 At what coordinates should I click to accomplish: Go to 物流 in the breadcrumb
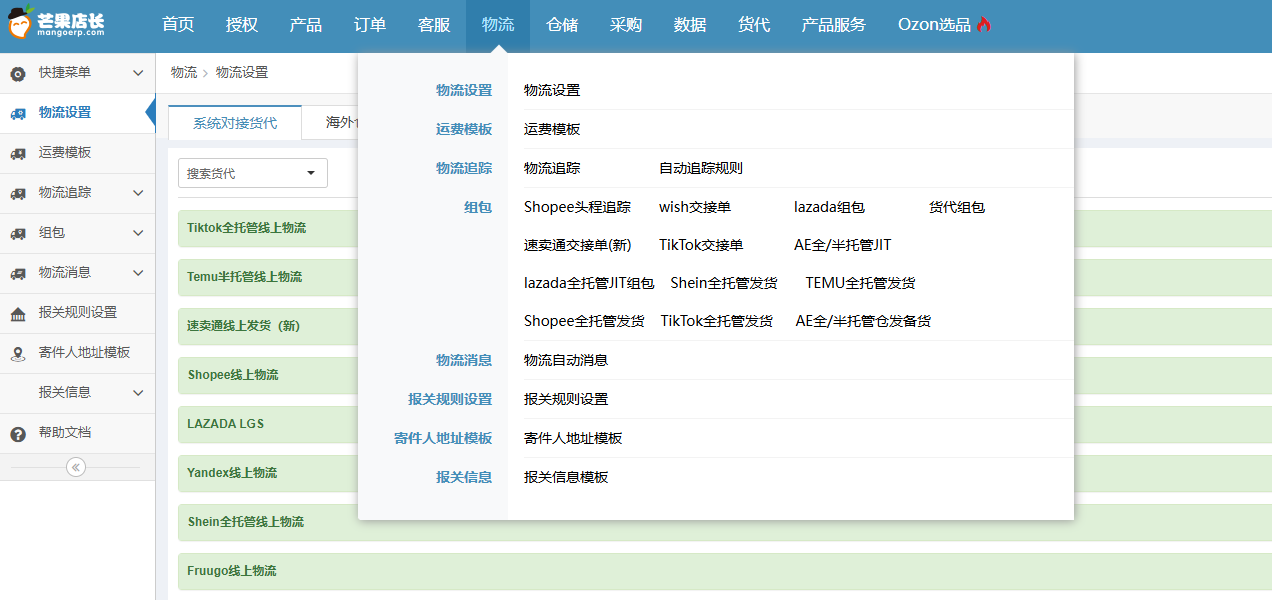coord(183,72)
